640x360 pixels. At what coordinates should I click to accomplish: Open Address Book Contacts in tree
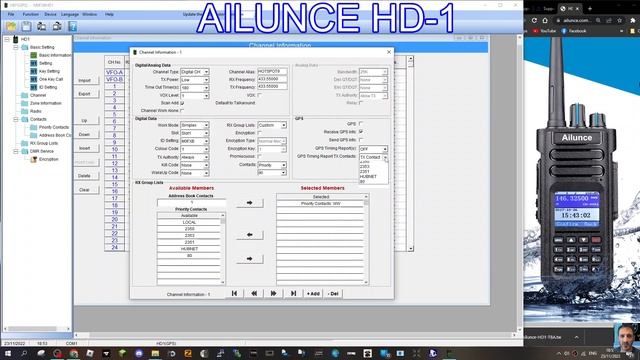coord(55,135)
